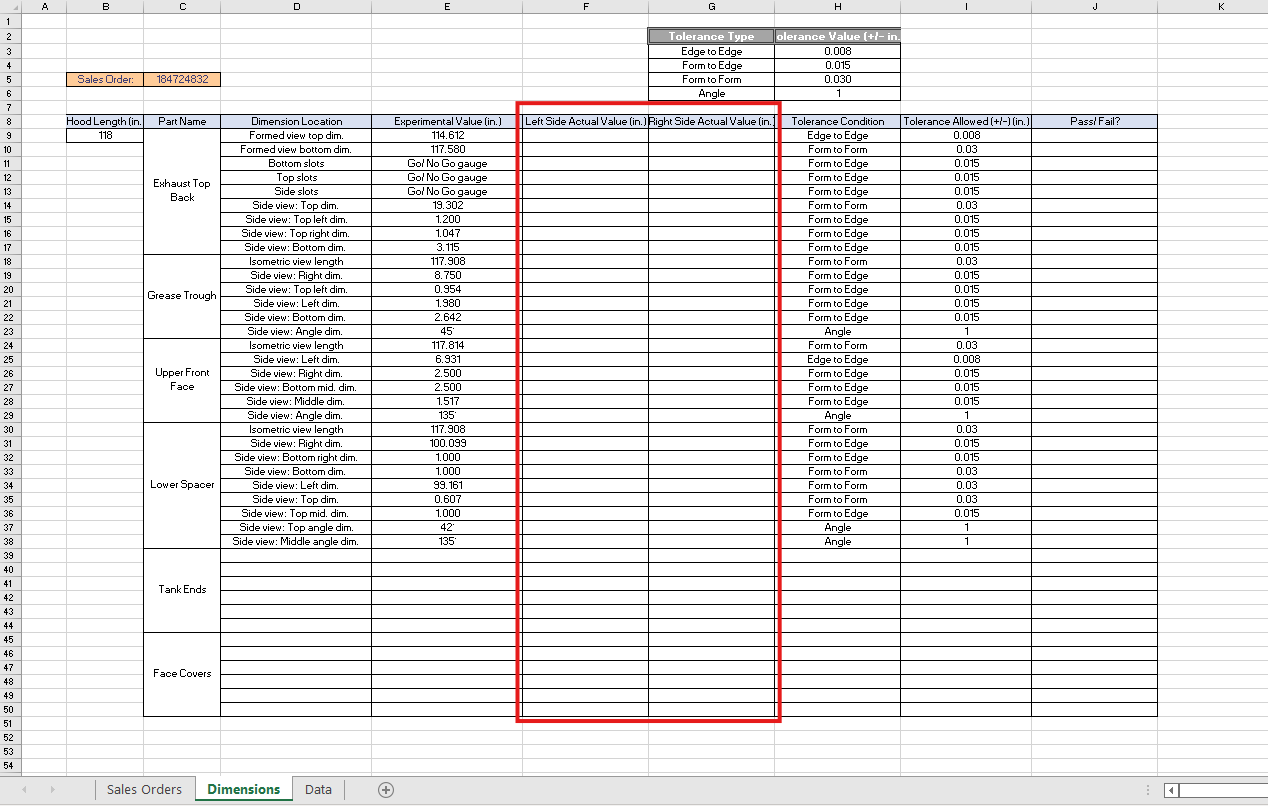Select the experimental value 114.612 cell
The height and width of the screenshot is (806, 1268).
tap(447, 135)
